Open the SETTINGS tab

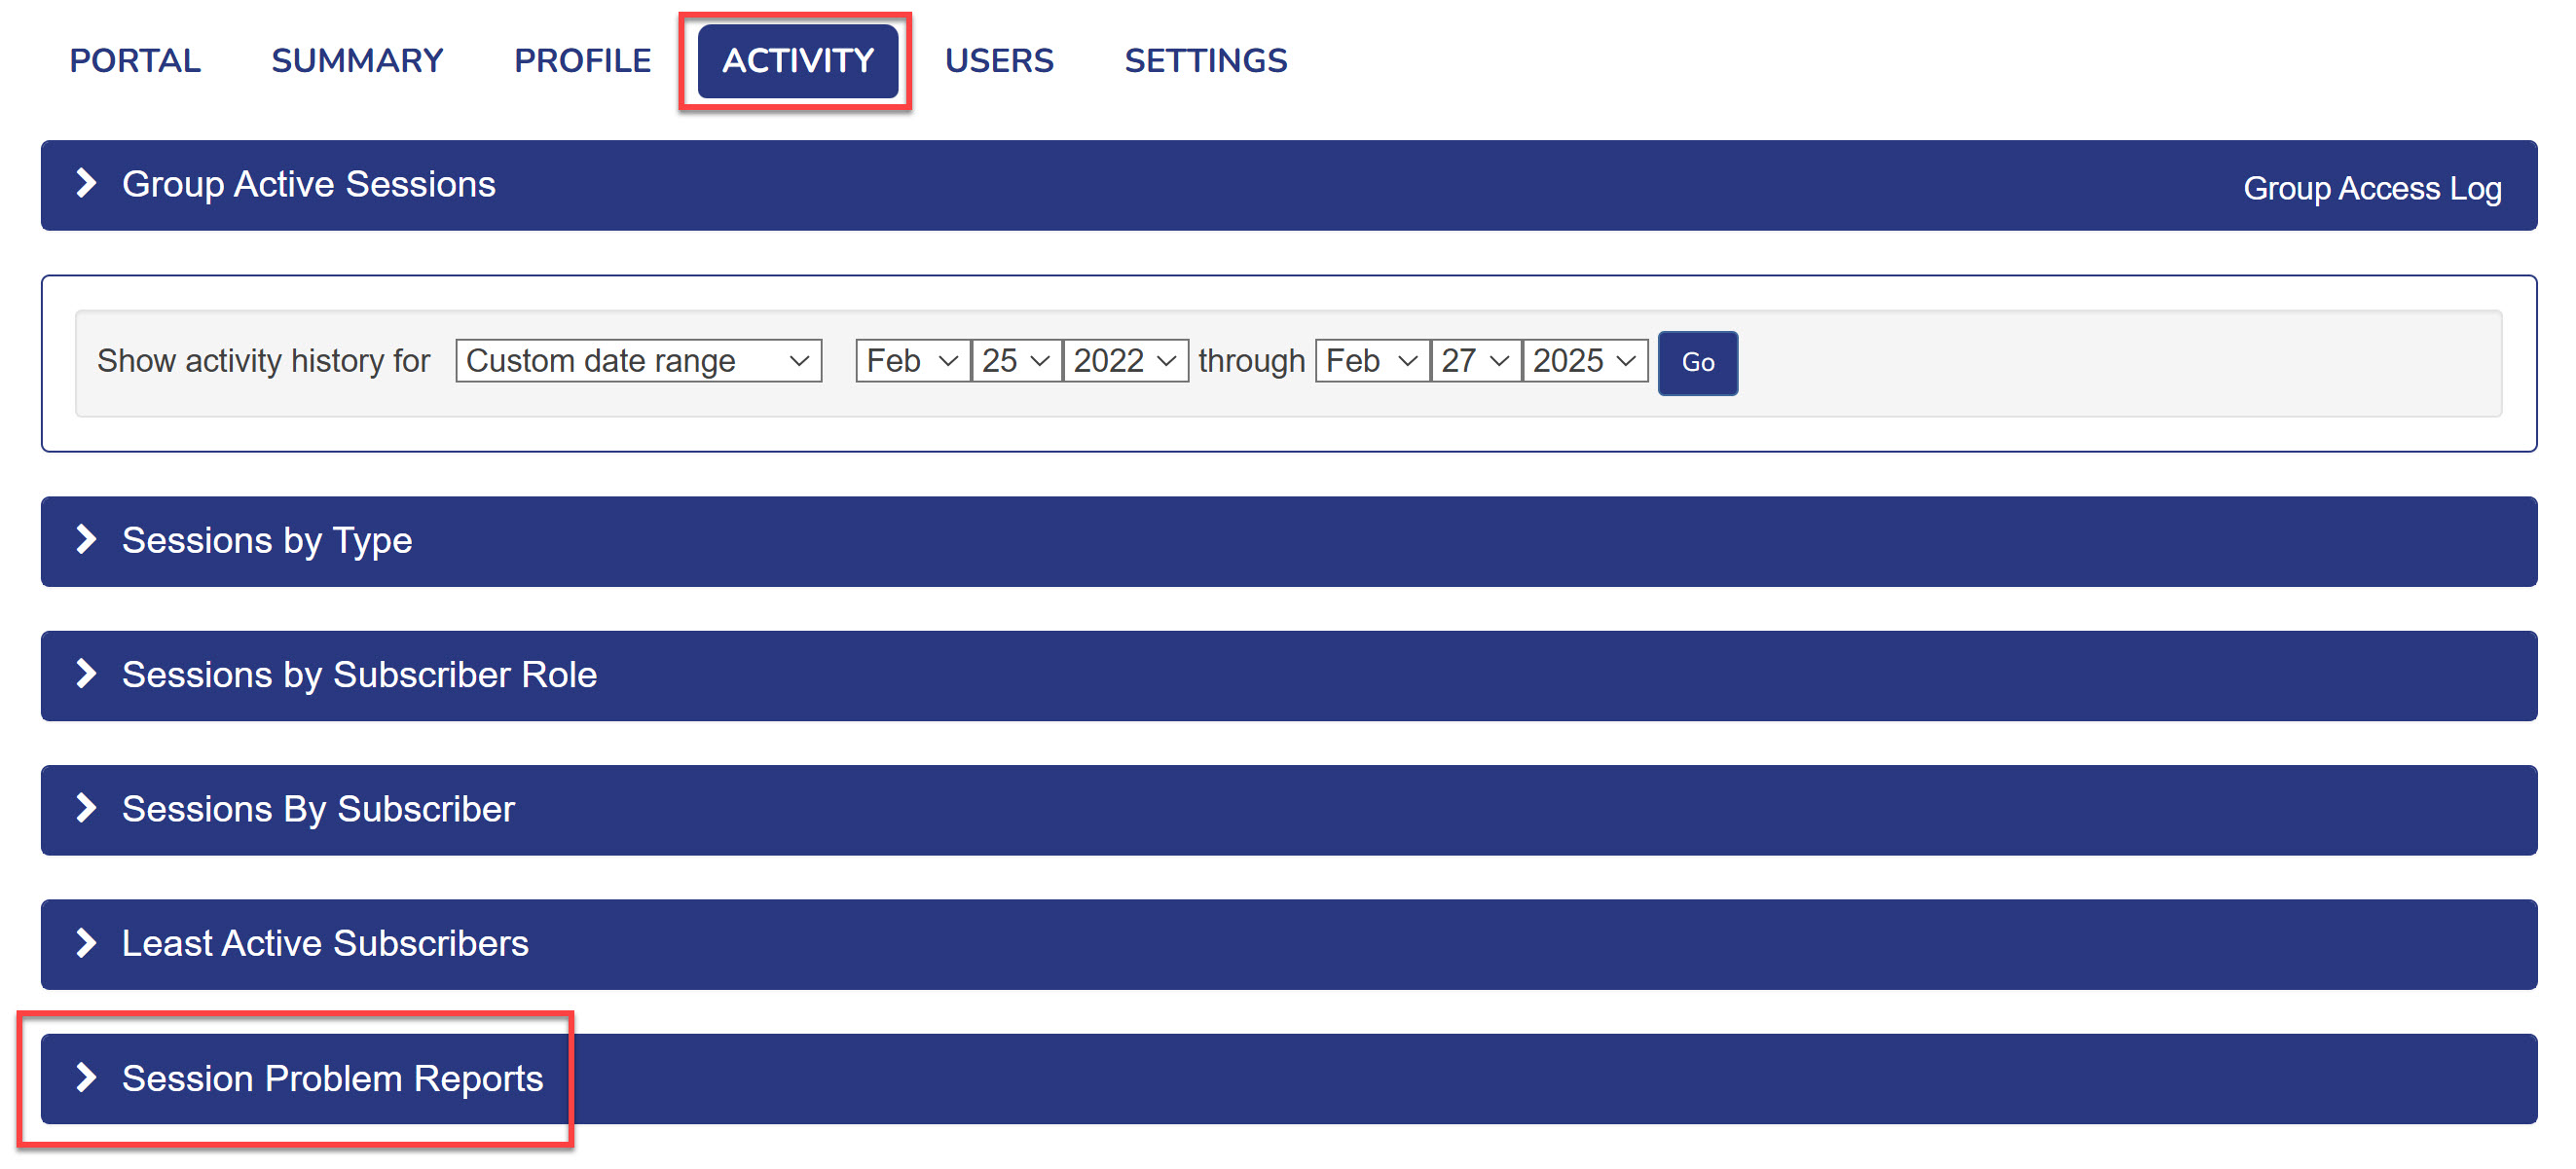[1205, 61]
